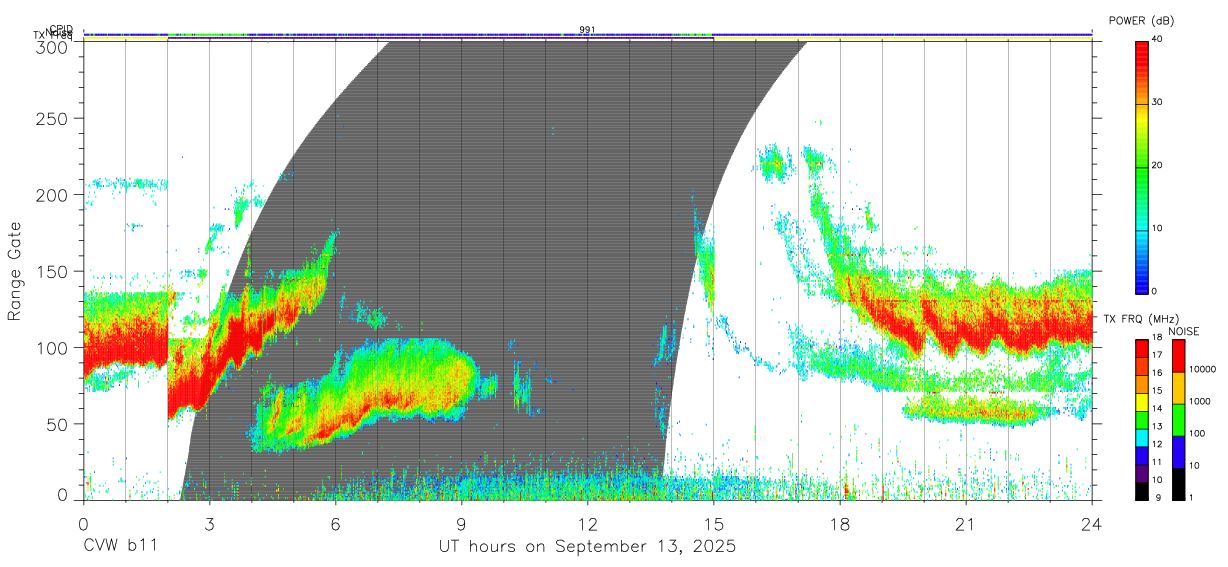Click the 6 tick label on UT hours axis
The width and height of the screenshot is (1228, 567).
[x=336, y=524]
